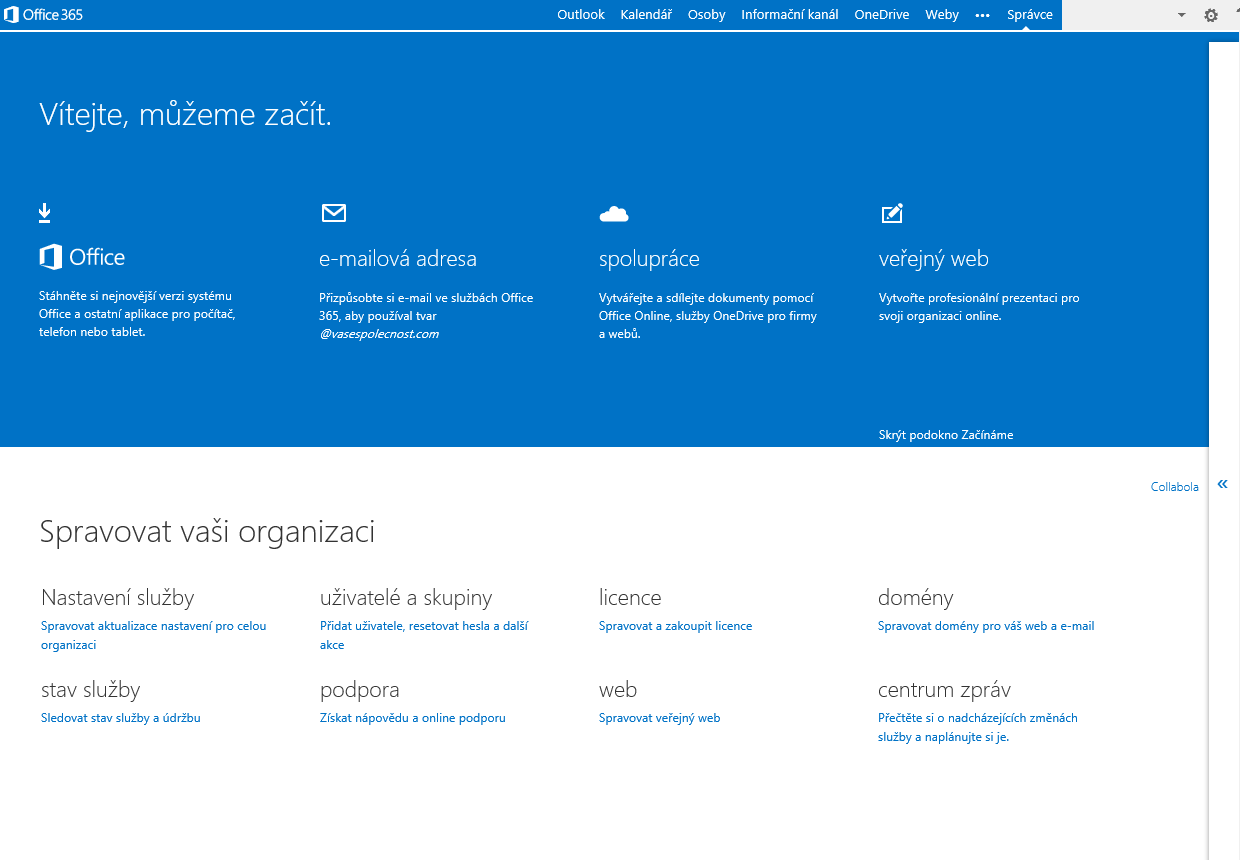The height and width of the screenshot is (860, 1240).
Task: Click the Vytvořte profesionální prezentaci description
Action: 979,307
